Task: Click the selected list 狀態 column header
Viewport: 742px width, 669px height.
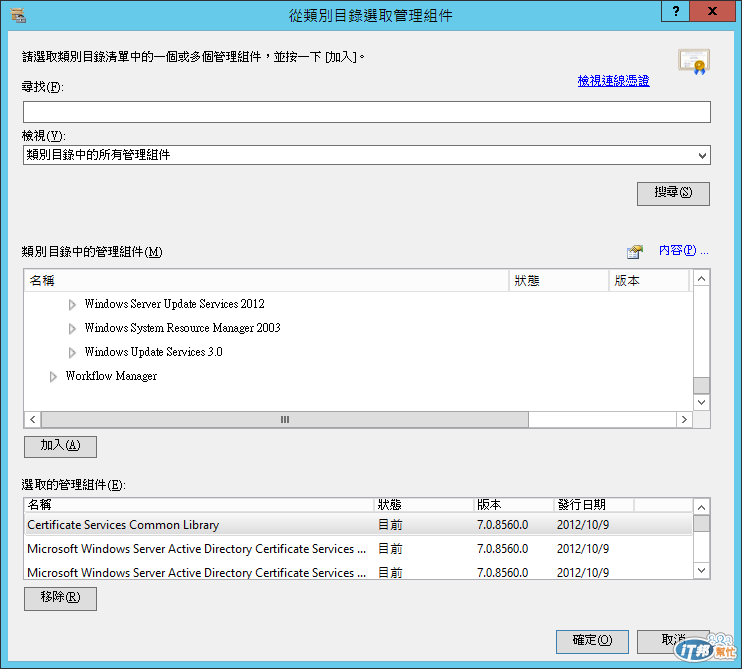Action: click(x=424, y=505)
